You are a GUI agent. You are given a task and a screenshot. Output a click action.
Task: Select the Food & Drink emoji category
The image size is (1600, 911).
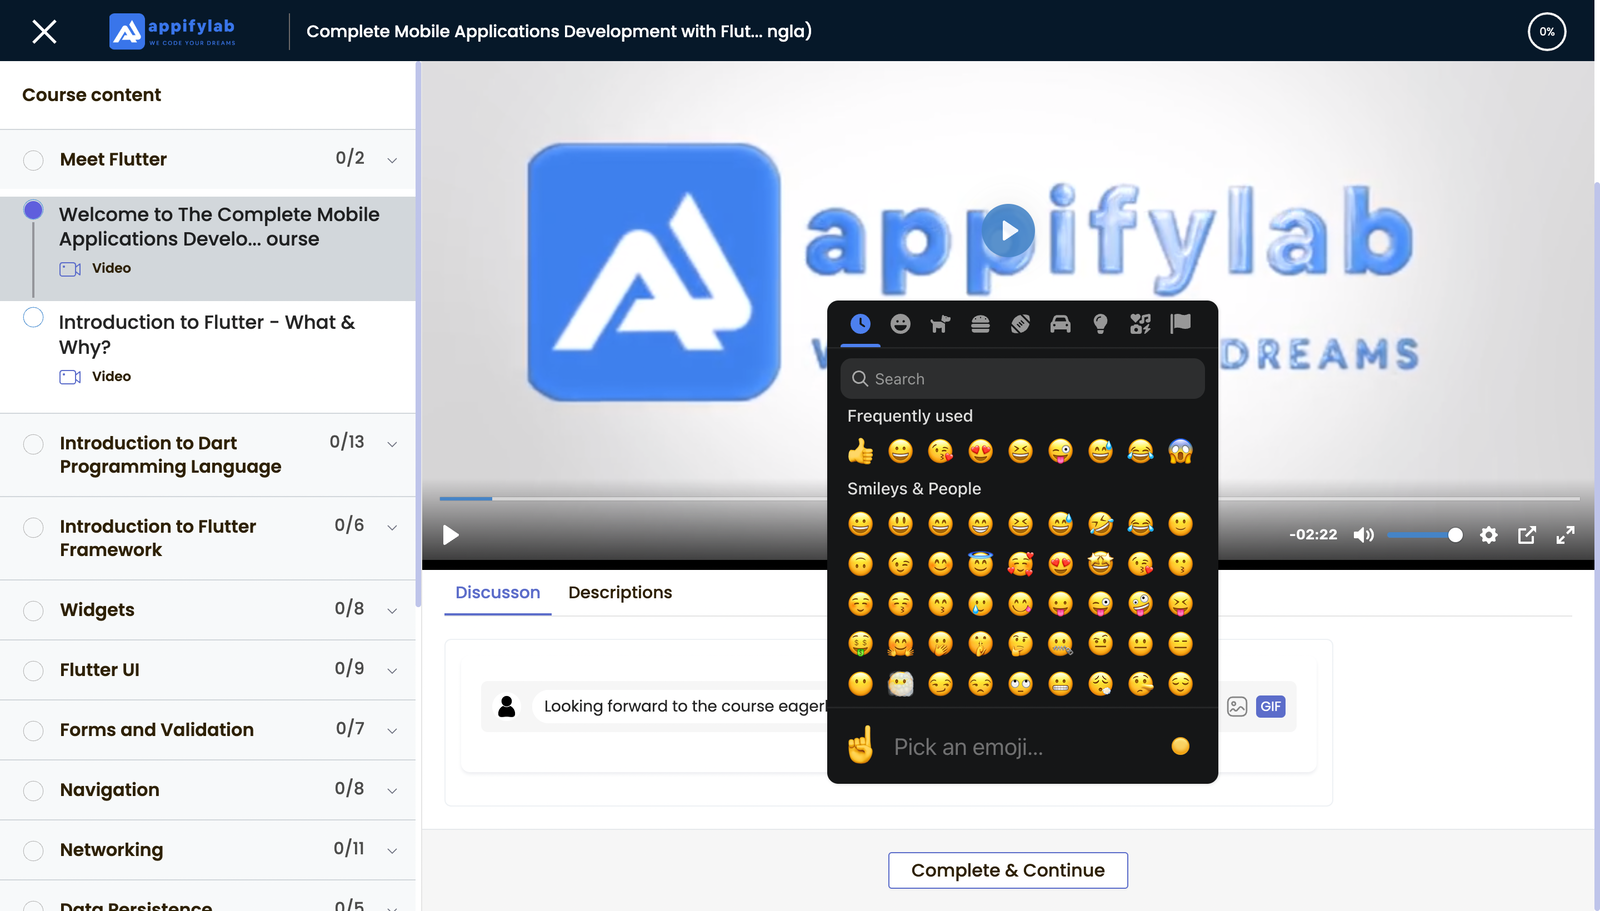pyautogui.click(x=980, y=324)
